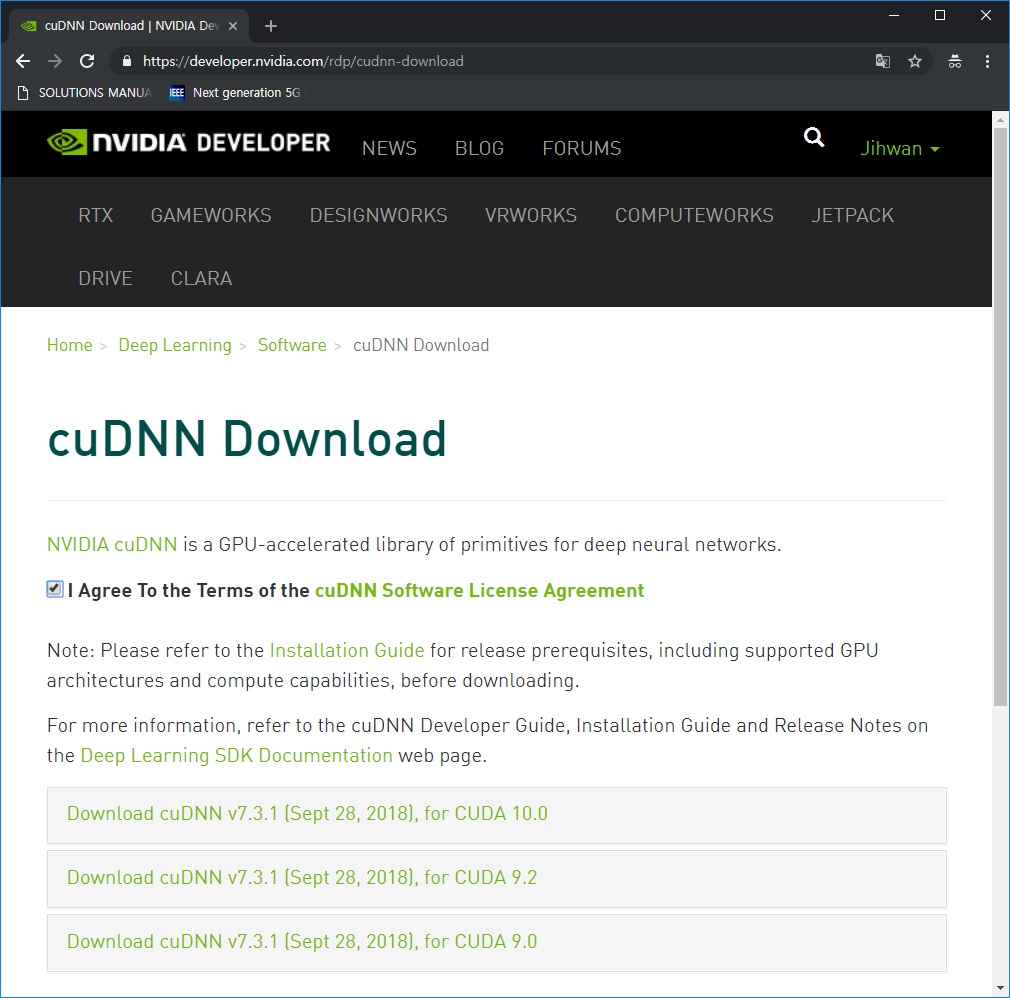Screen dimensions: 1010x998
Task: Click the translate icon in address bar
Action: pyautogui.click(x=883, y=61)
